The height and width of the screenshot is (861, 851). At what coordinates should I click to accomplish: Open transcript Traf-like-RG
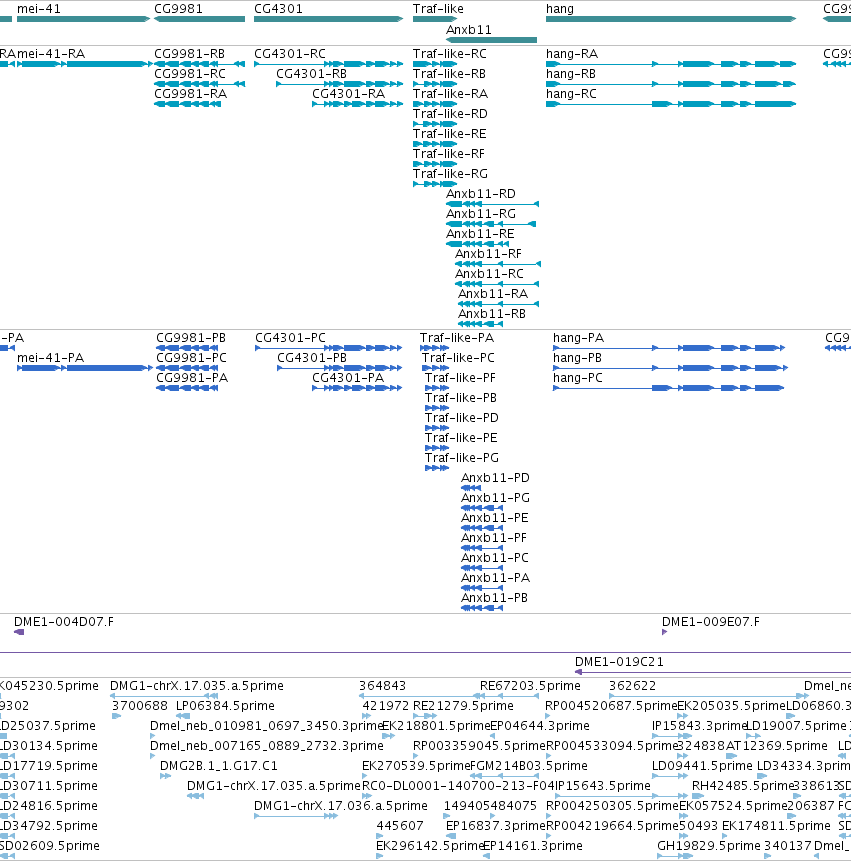435,184
